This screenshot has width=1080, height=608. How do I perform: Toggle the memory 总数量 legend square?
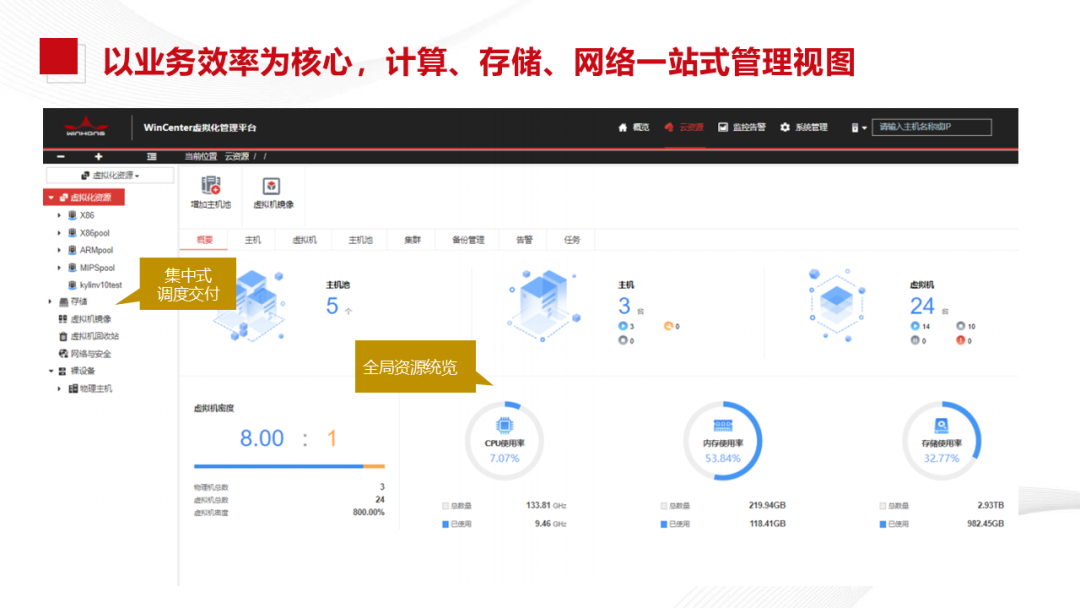663,506
